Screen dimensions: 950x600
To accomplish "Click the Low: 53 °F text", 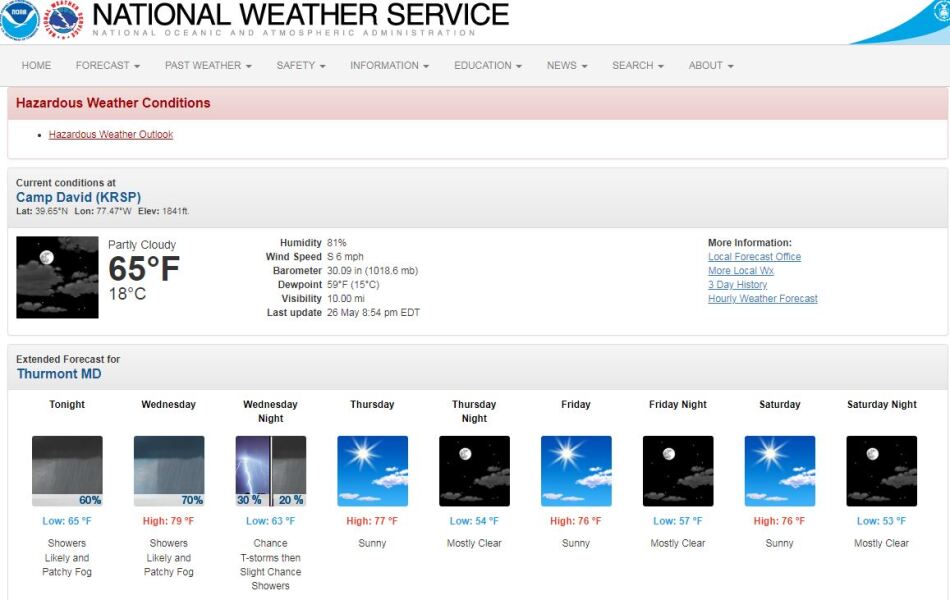I will point(882,521).
